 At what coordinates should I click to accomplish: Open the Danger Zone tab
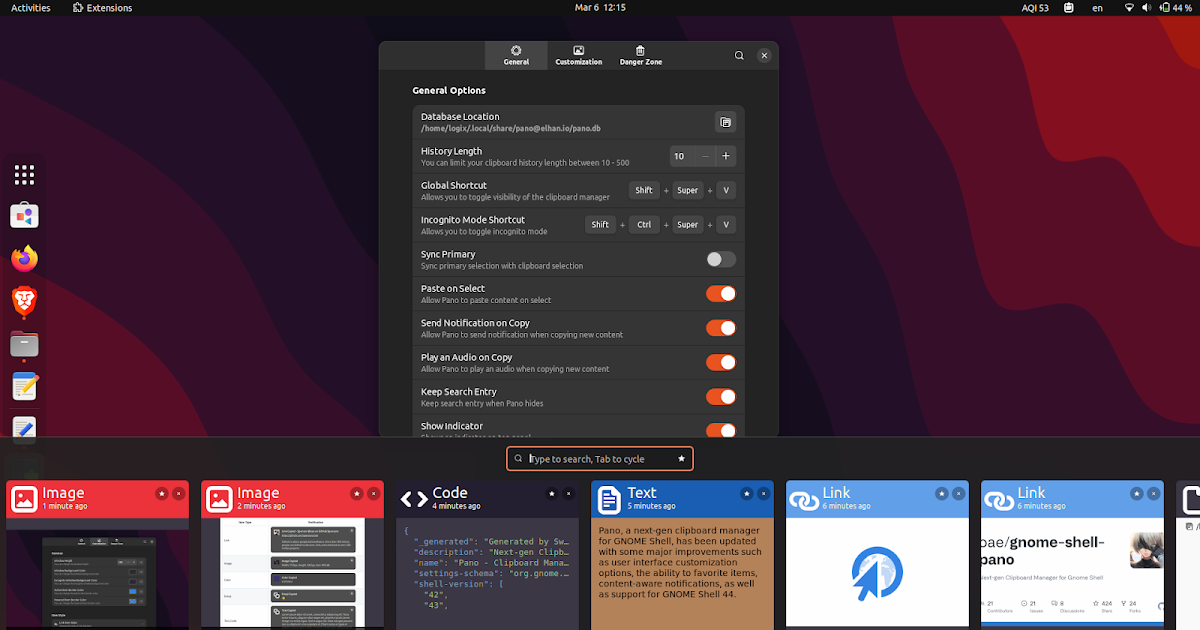click(x=641, y=56)
